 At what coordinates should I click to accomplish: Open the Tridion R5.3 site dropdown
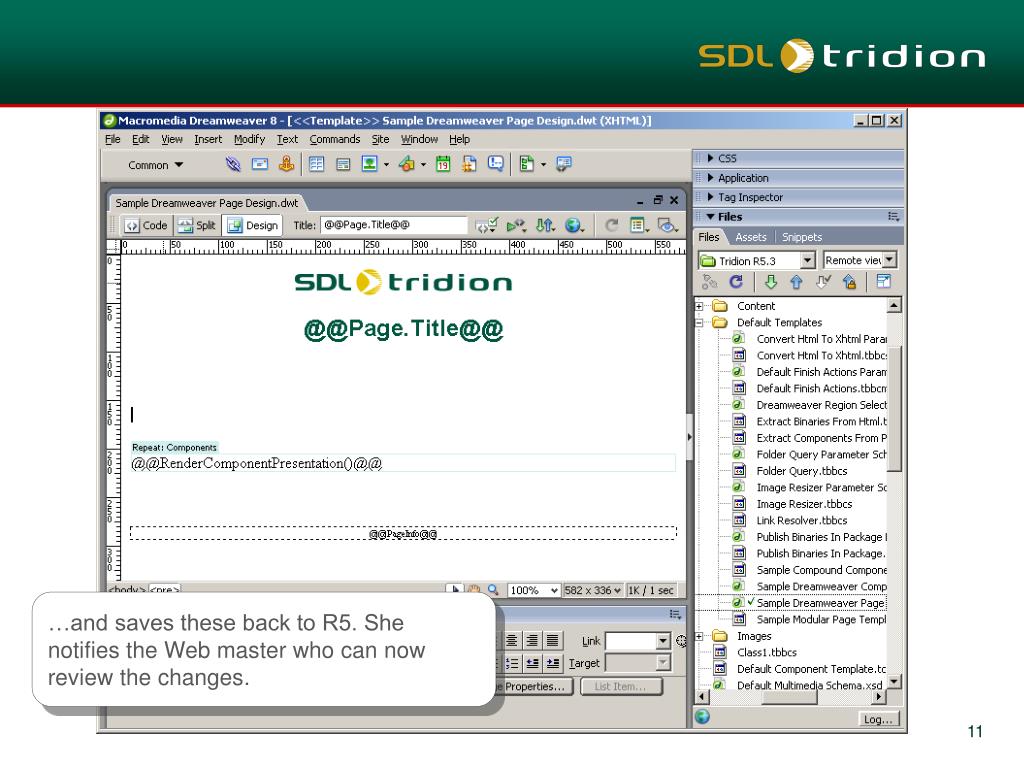coord(808,261)
